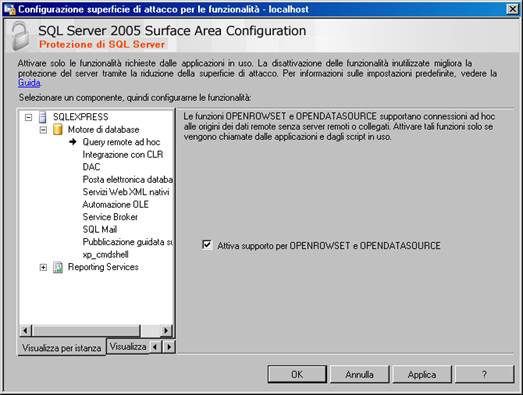Click the tree scrollbar right arrow
The image size is (523, 395).
[166, 331]
